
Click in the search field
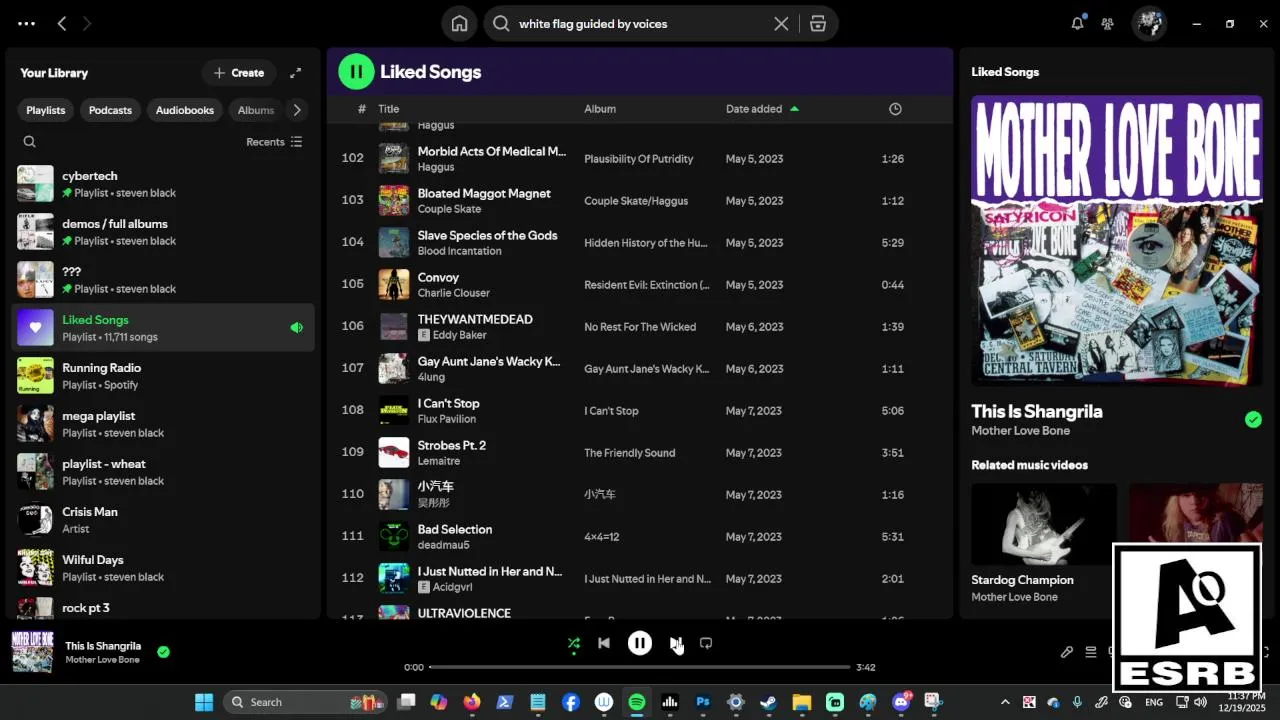640,24
